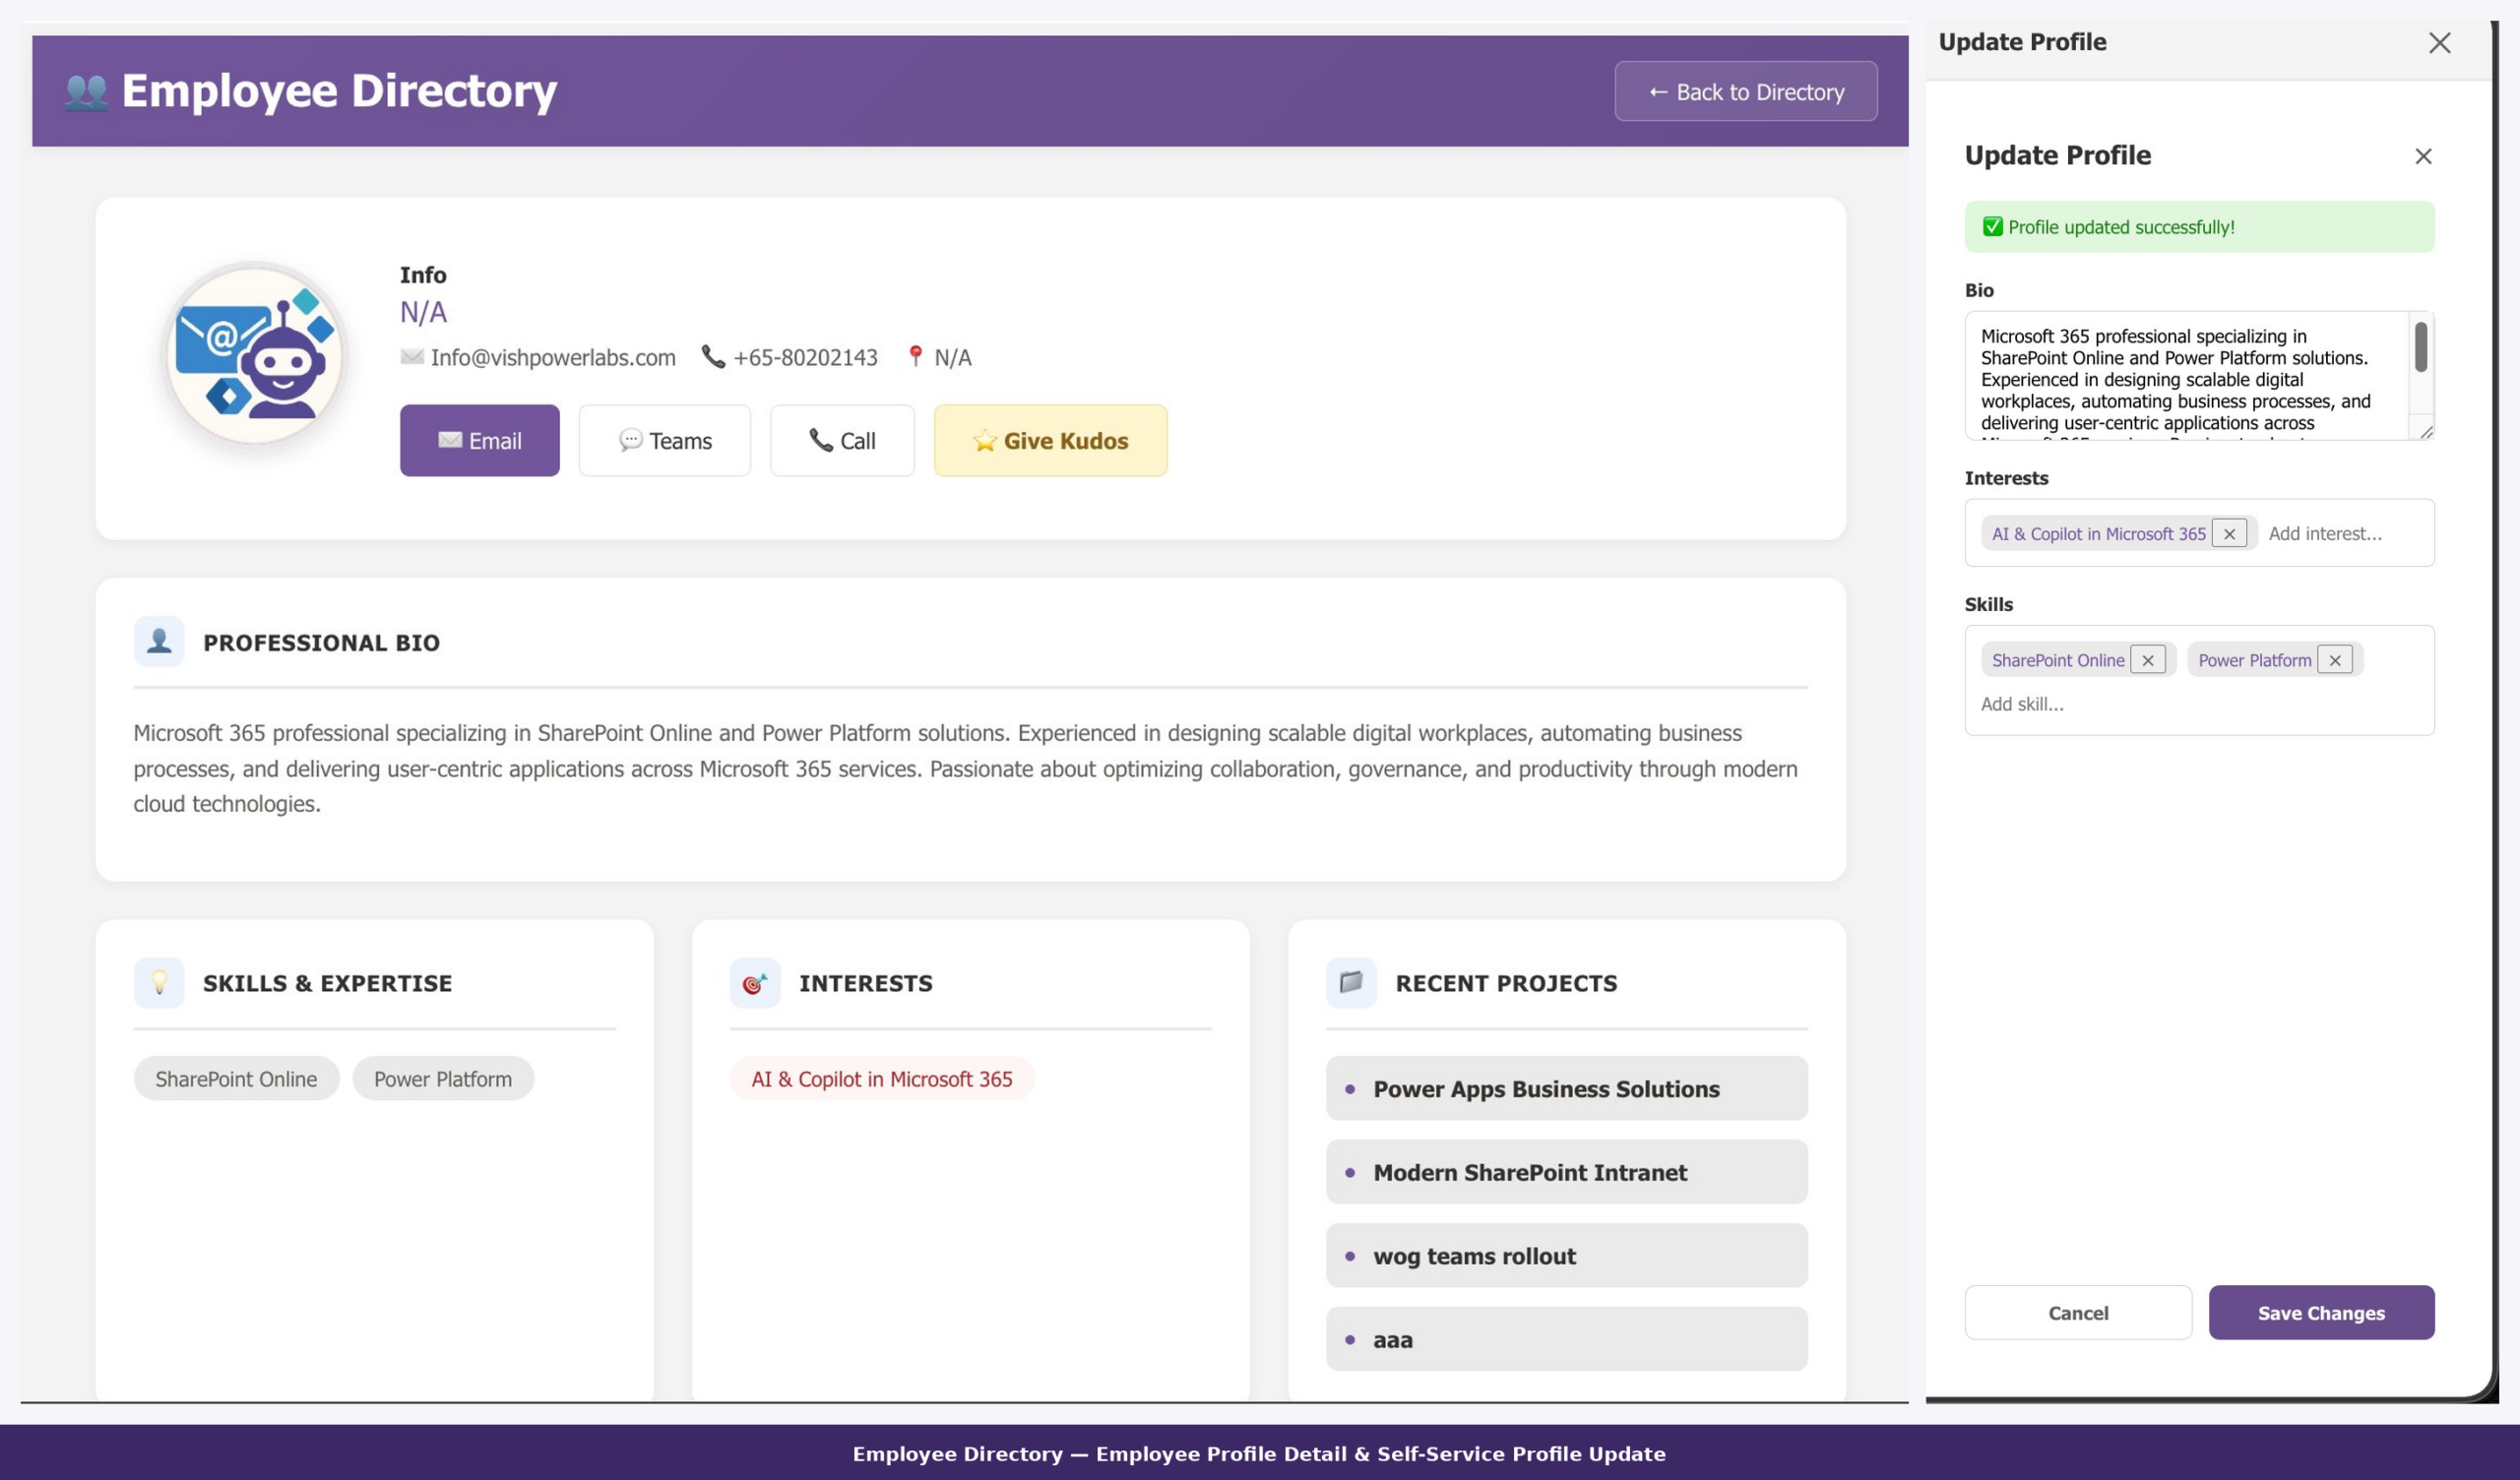This screenshot has width=2520, height=1480.
Task: Click the location pin icon
Action: click(915, 356)
